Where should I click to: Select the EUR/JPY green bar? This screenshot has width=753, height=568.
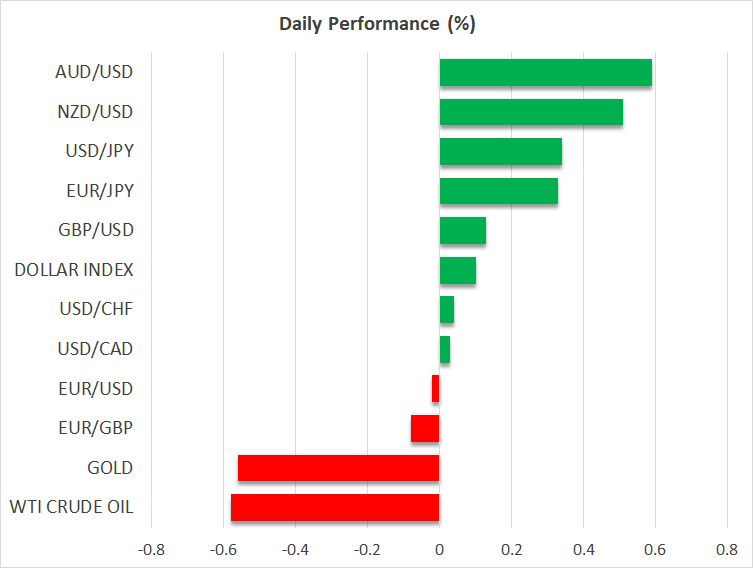498,191
